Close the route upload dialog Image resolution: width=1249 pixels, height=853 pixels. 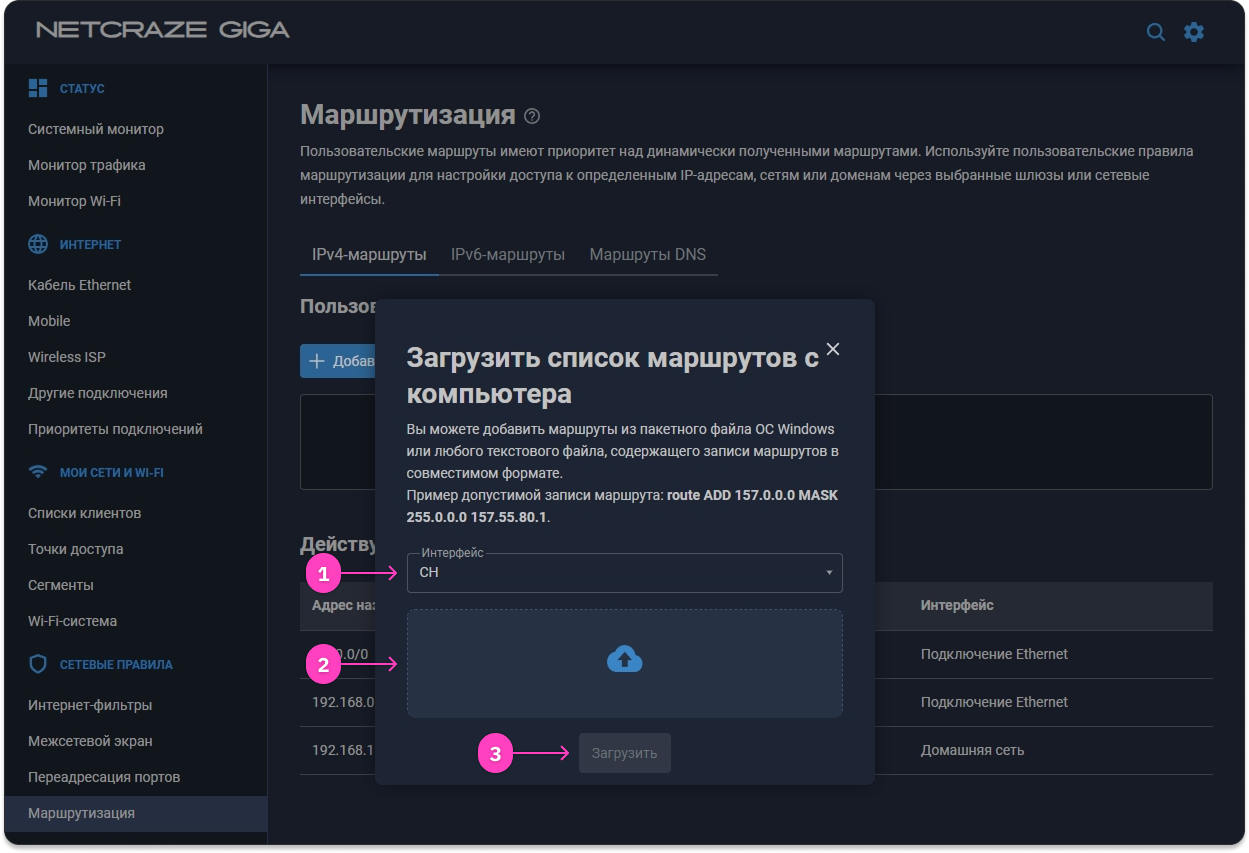[x=832, y=349]
